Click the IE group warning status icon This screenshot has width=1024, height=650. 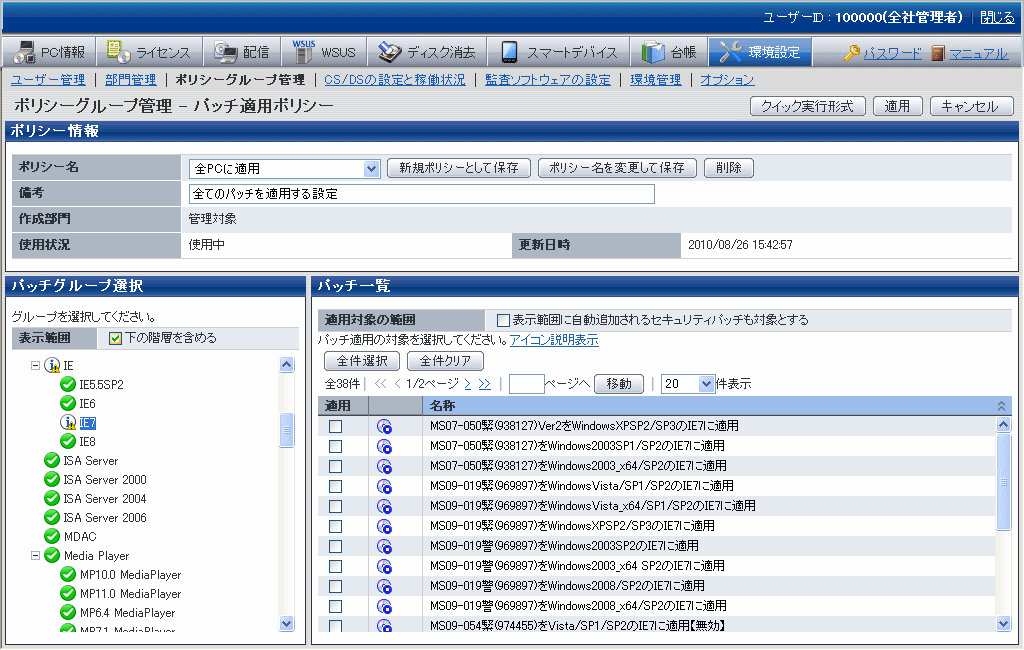coord(52,365)
